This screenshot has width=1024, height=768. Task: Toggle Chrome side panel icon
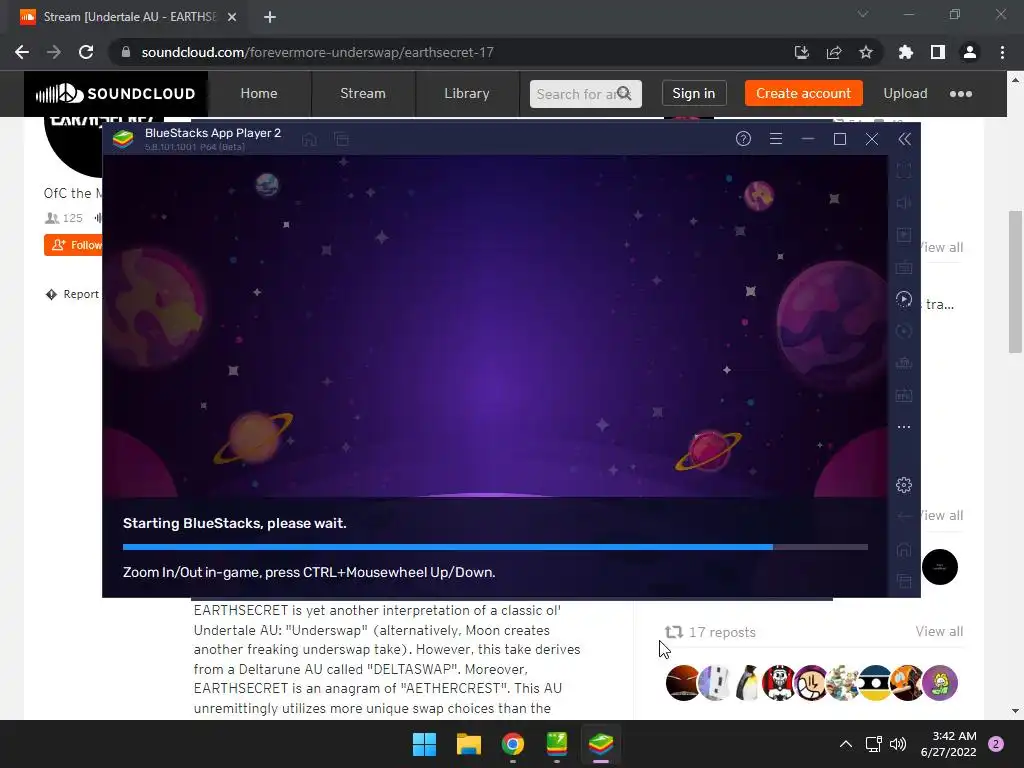pos(938,52)
